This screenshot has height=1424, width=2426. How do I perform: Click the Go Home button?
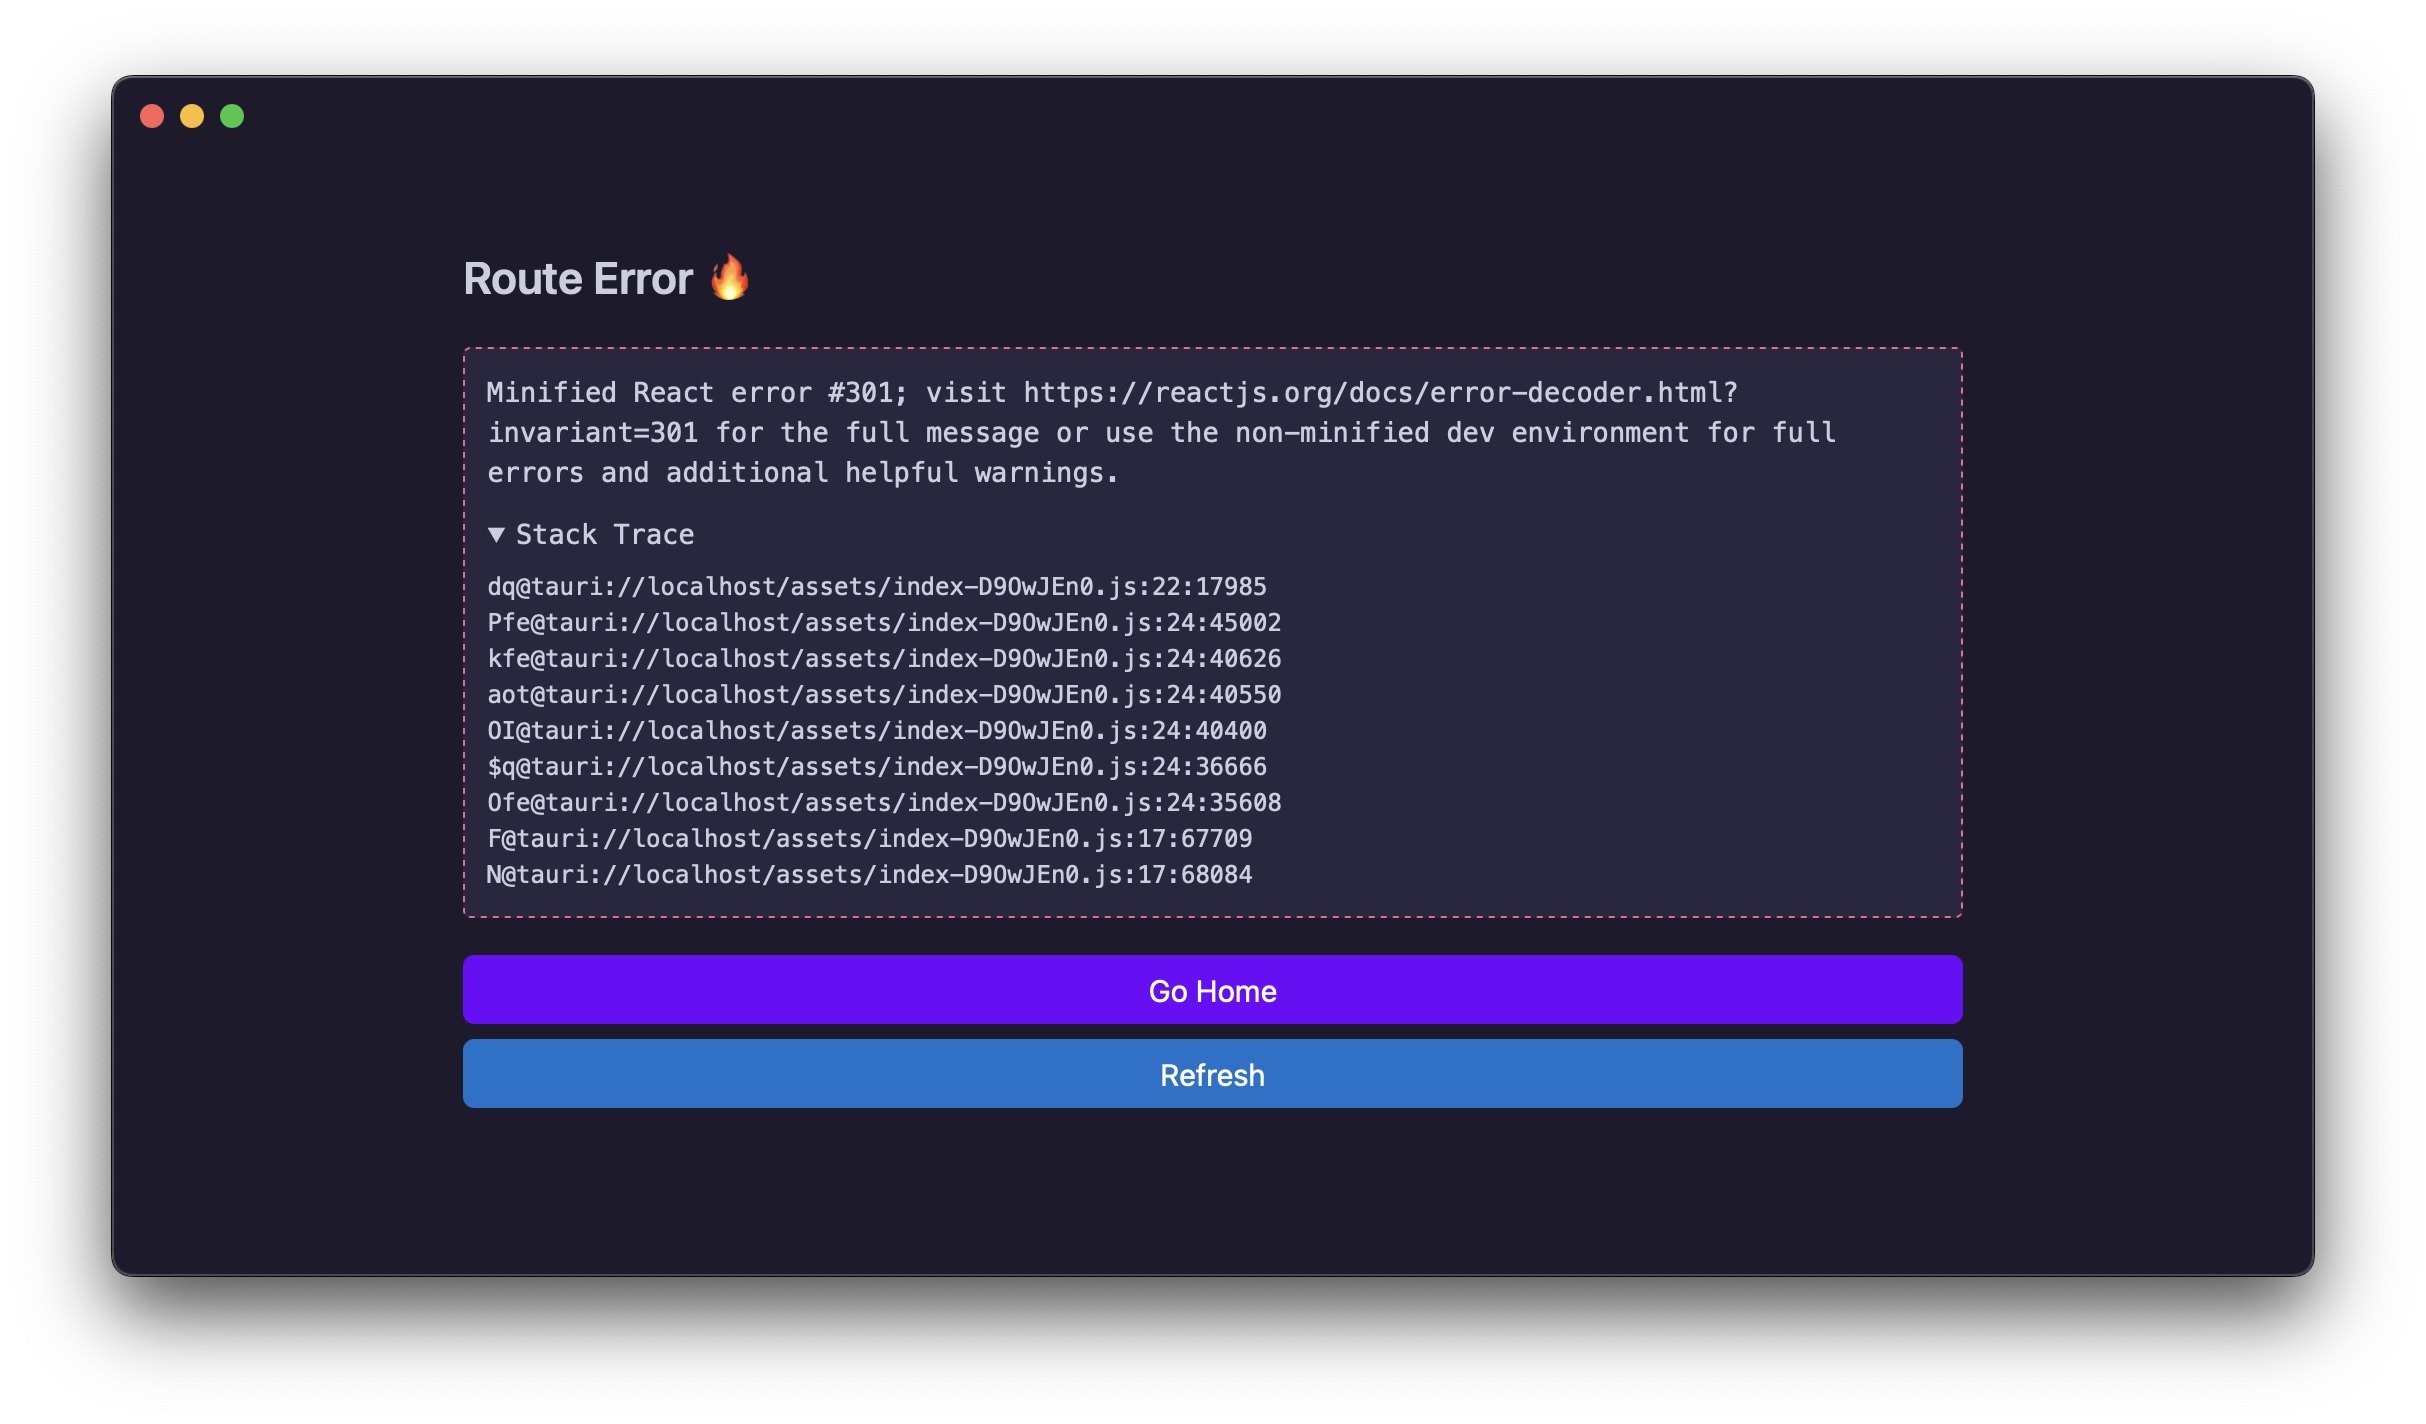(1212, 990)
